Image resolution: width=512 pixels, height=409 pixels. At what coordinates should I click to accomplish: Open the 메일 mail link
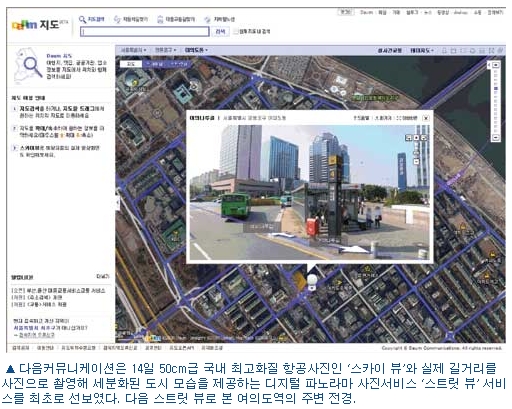pos(383,12)
